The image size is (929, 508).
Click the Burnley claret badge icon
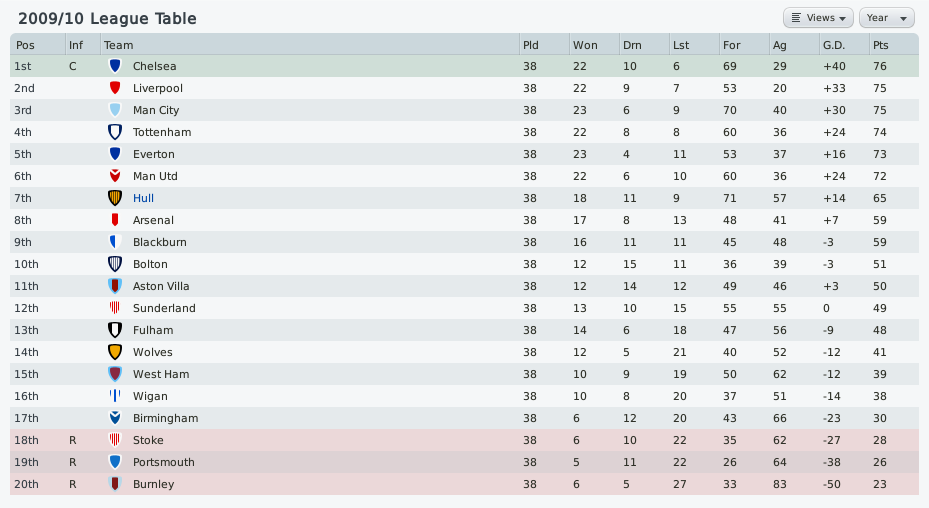(115, 484)
